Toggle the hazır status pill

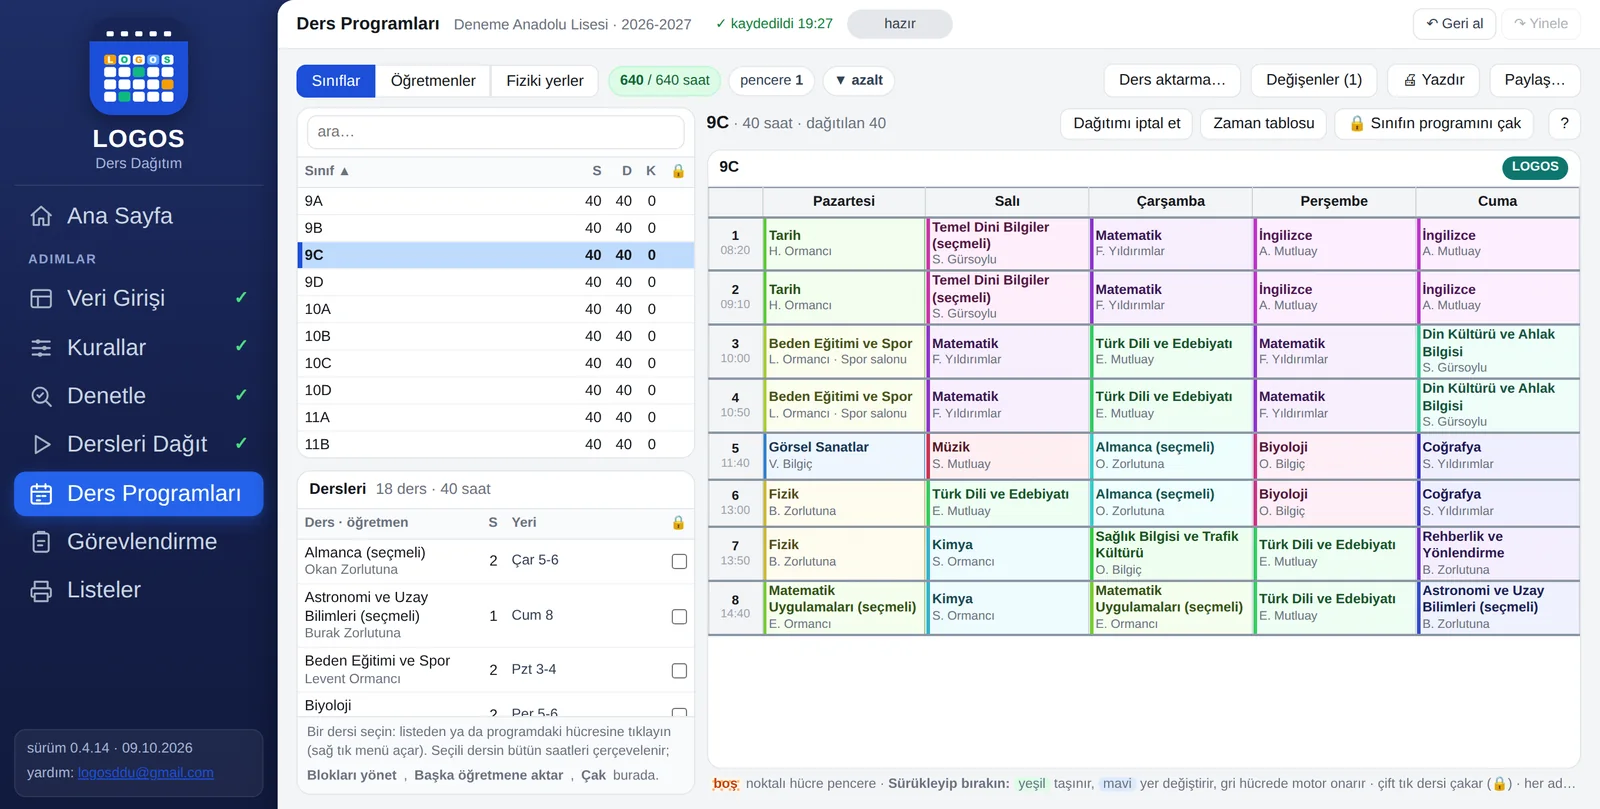(899, 24)
